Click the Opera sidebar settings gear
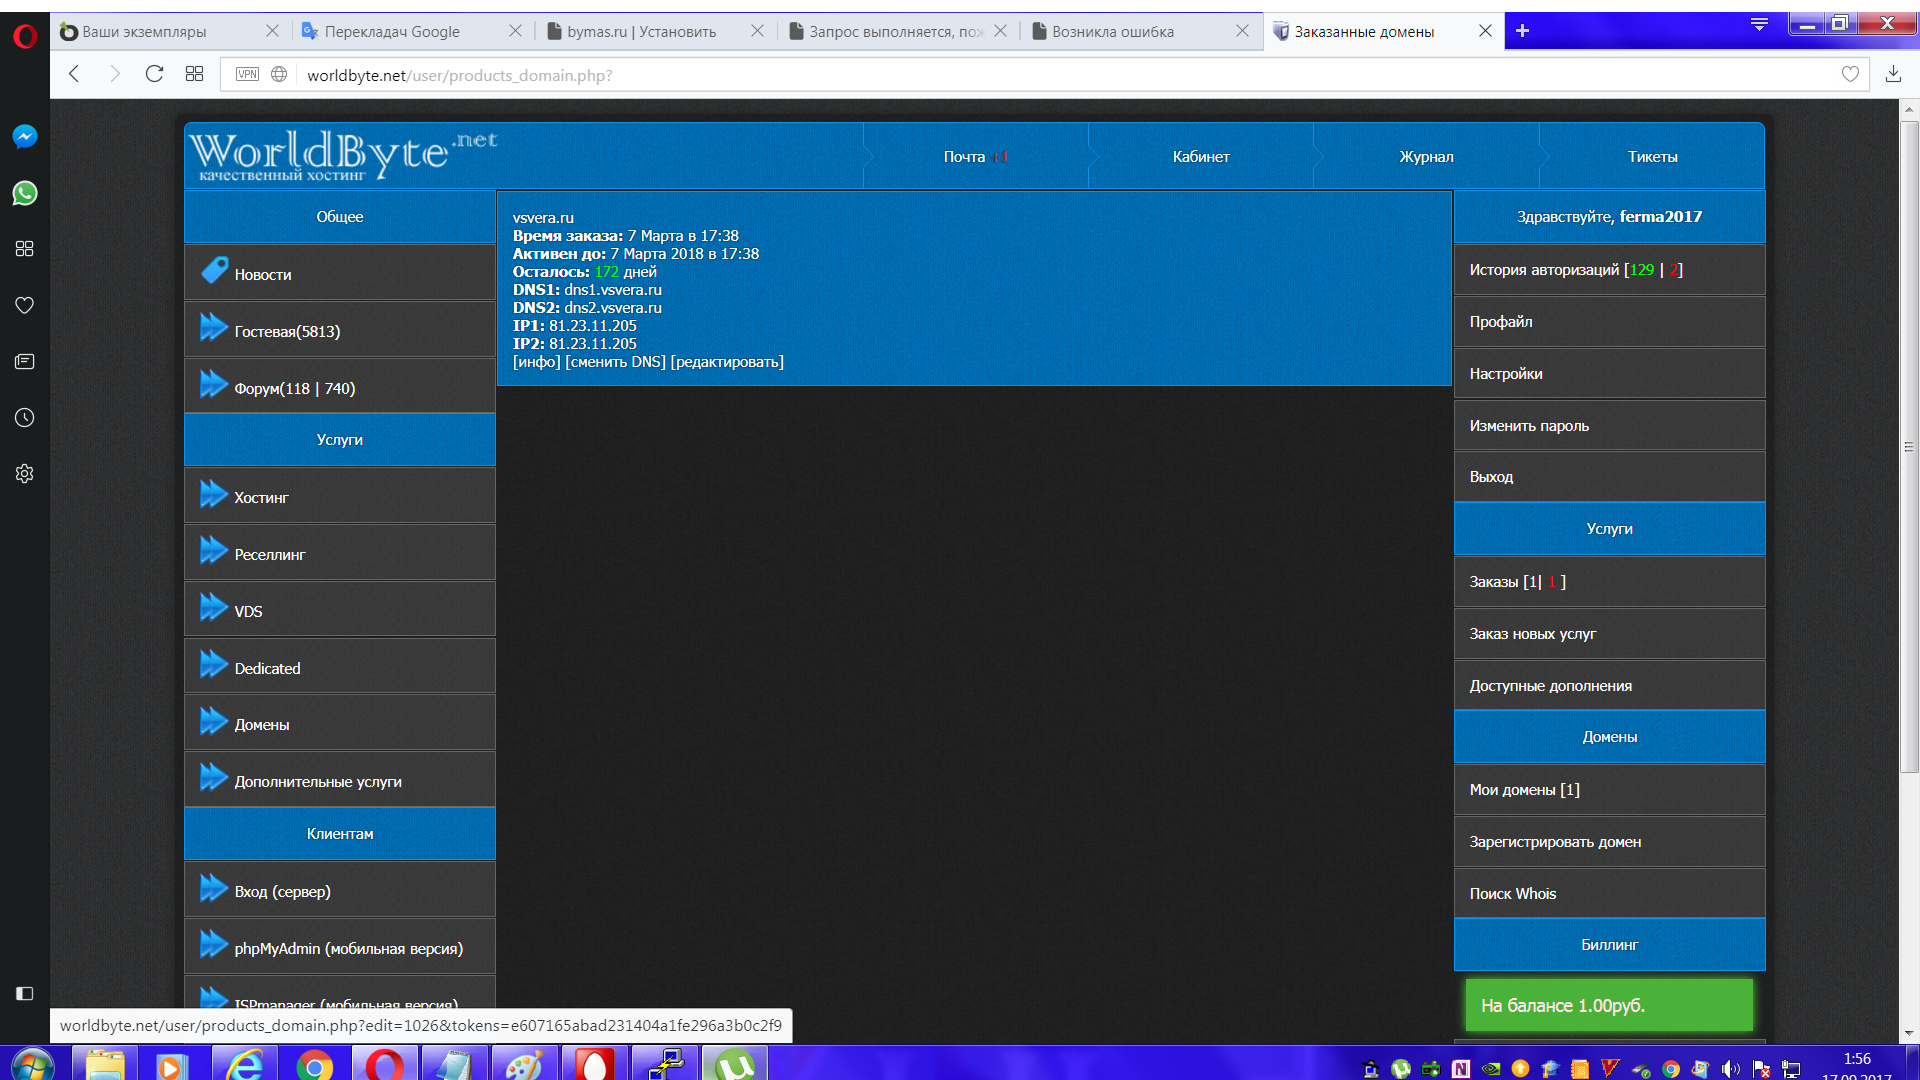1920x1080 pixels. 25,474
